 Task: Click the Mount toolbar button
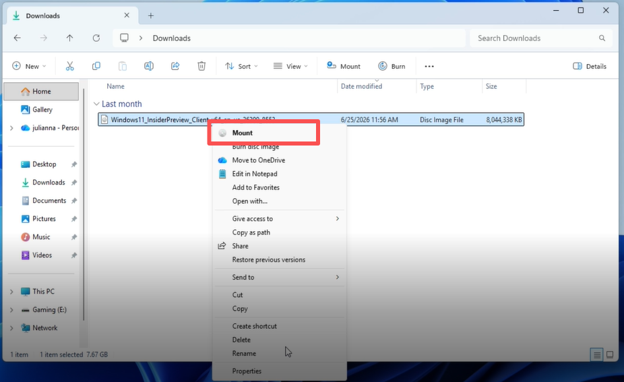(x=343, y=66)
